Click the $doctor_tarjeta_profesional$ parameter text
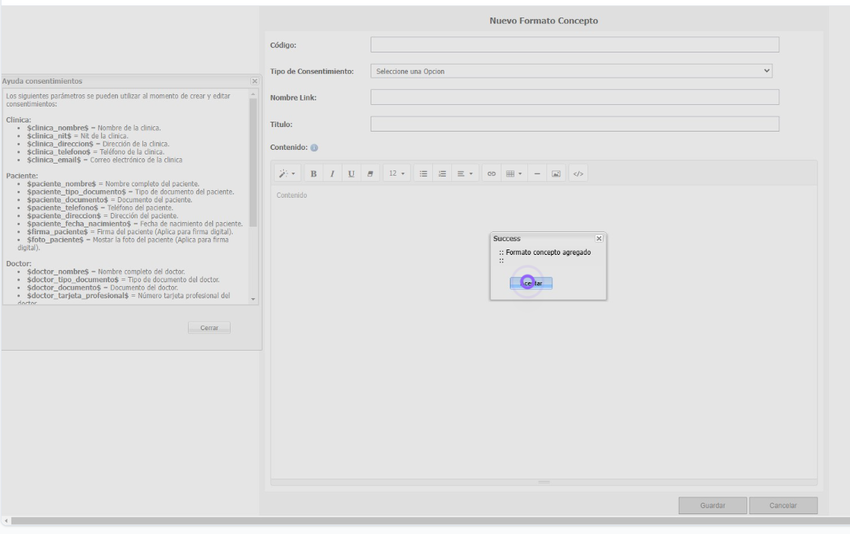Image resolution: width=850 pixels, height=534 pixels. click(78, 295)
